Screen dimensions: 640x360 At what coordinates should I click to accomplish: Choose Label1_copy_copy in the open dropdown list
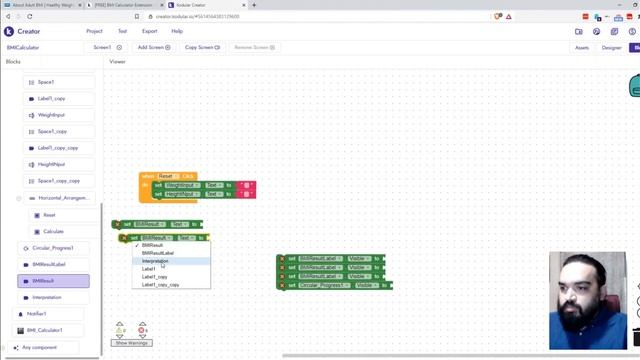[x=171, y=284]
